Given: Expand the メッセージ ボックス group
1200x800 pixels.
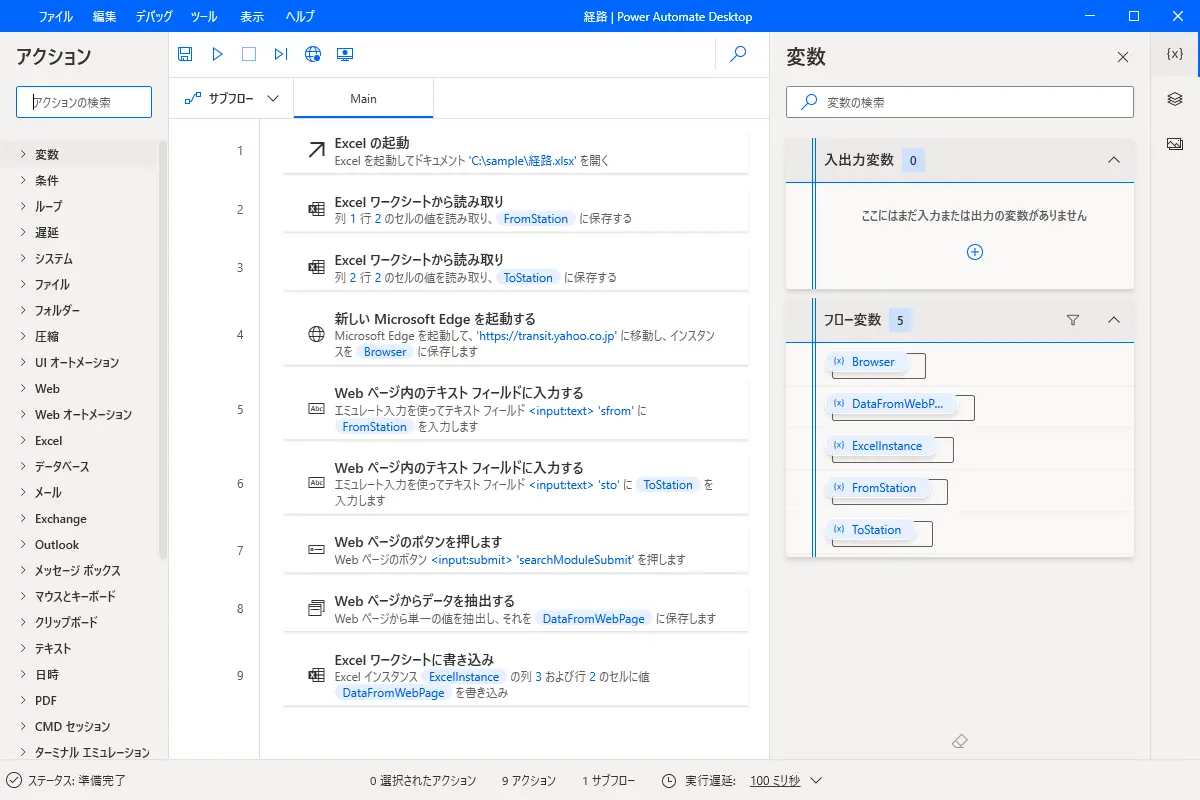Looking at the screenshot, I should click(24, 571).
